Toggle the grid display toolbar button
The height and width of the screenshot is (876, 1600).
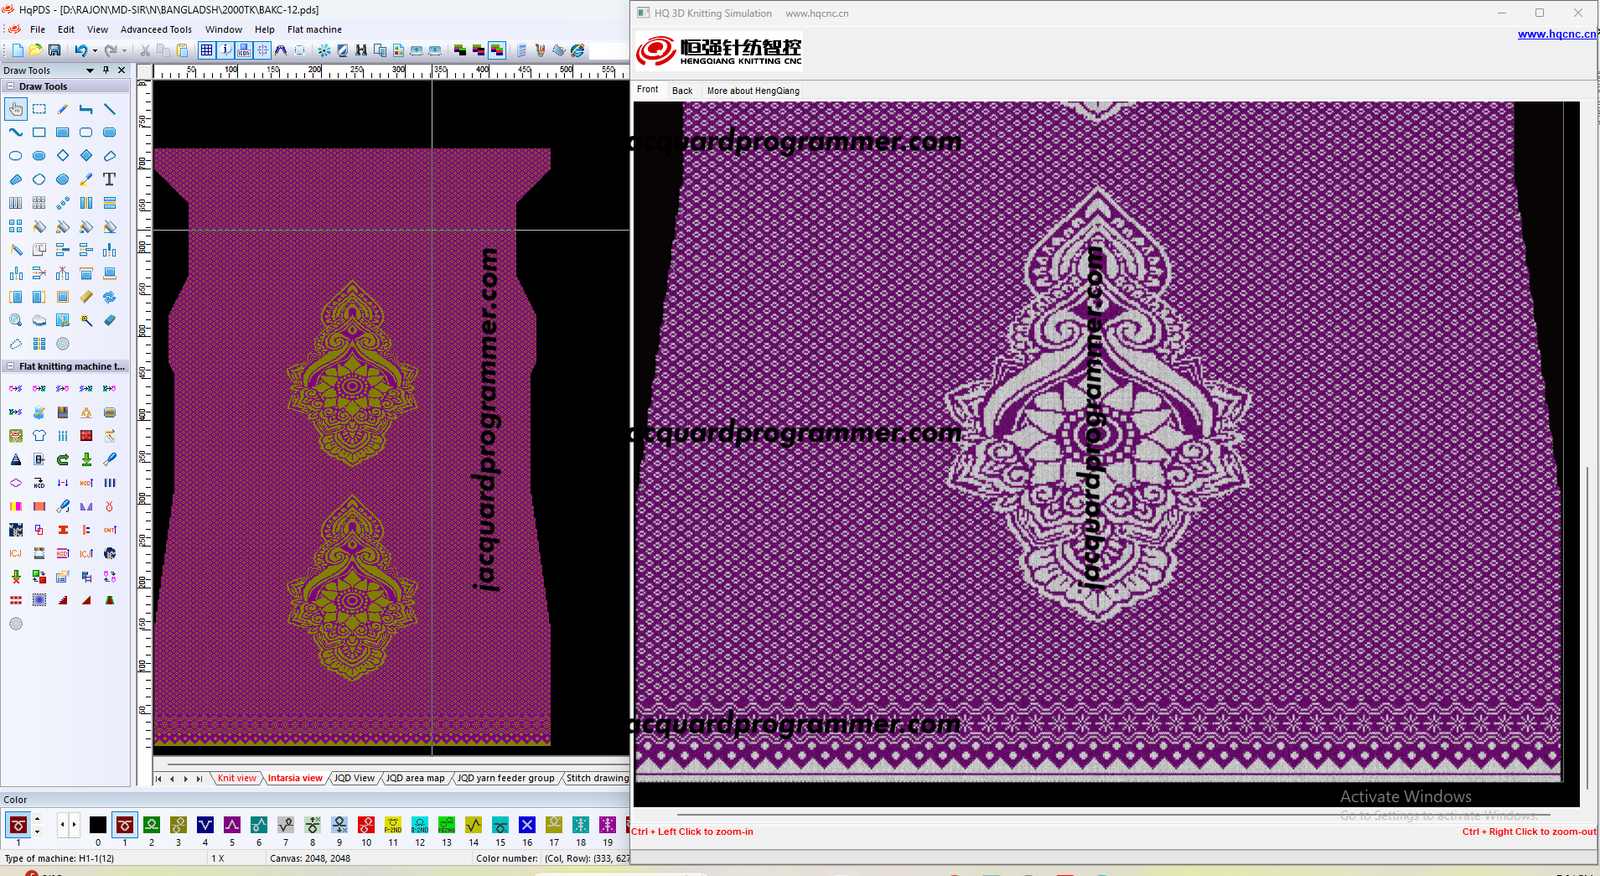point(206,50)
